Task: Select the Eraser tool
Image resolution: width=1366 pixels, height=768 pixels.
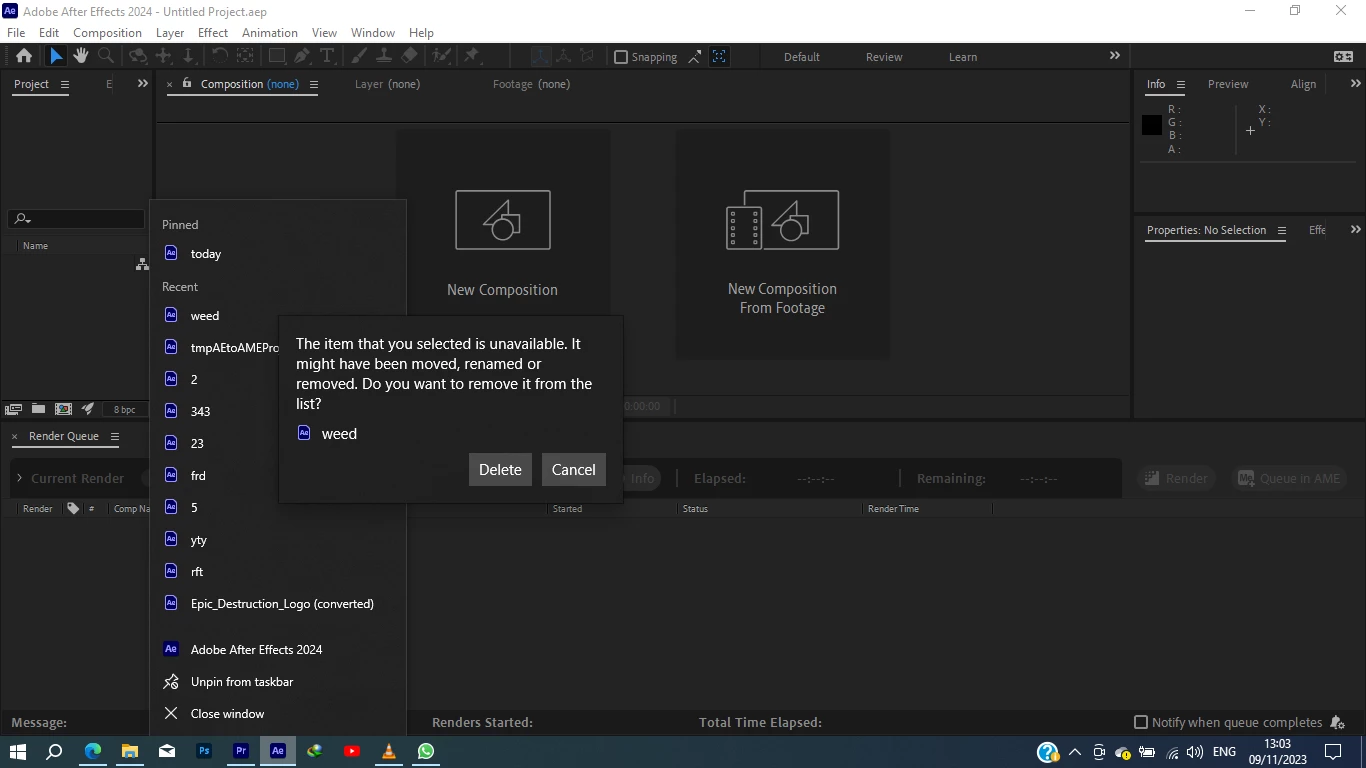Action: tap(410, 56)
